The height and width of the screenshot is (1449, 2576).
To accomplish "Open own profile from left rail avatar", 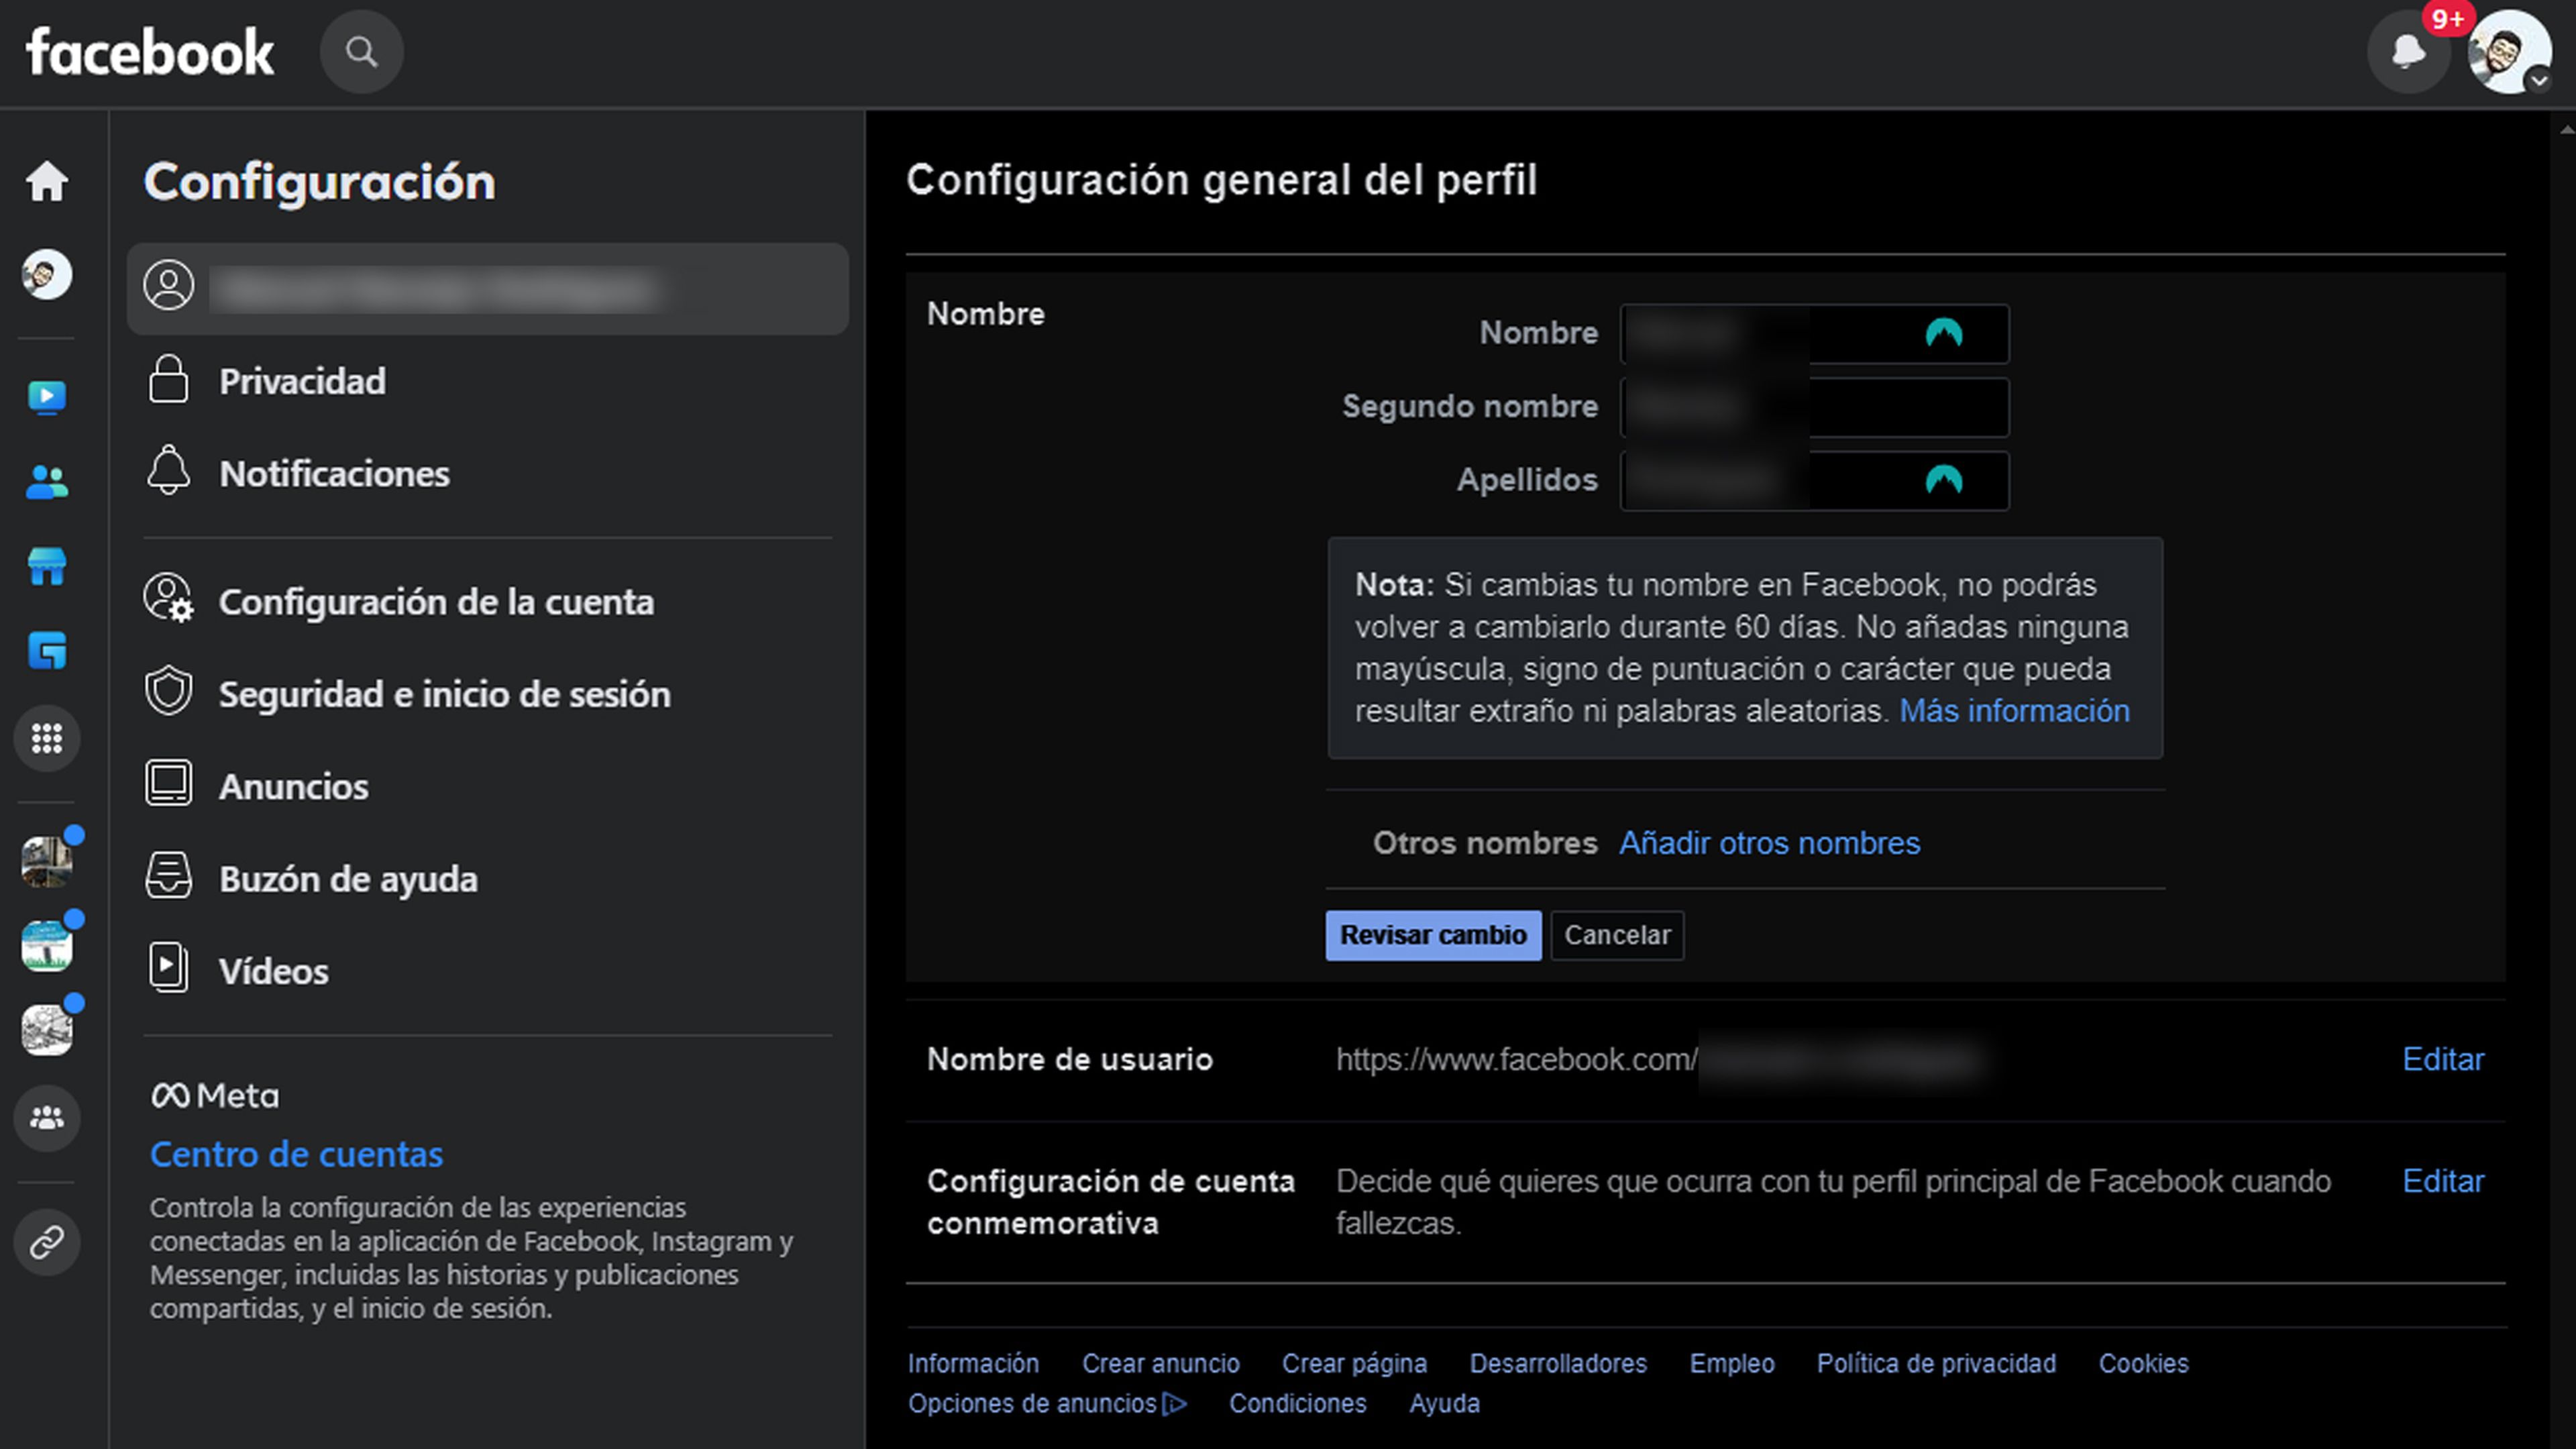I will 47,274.
